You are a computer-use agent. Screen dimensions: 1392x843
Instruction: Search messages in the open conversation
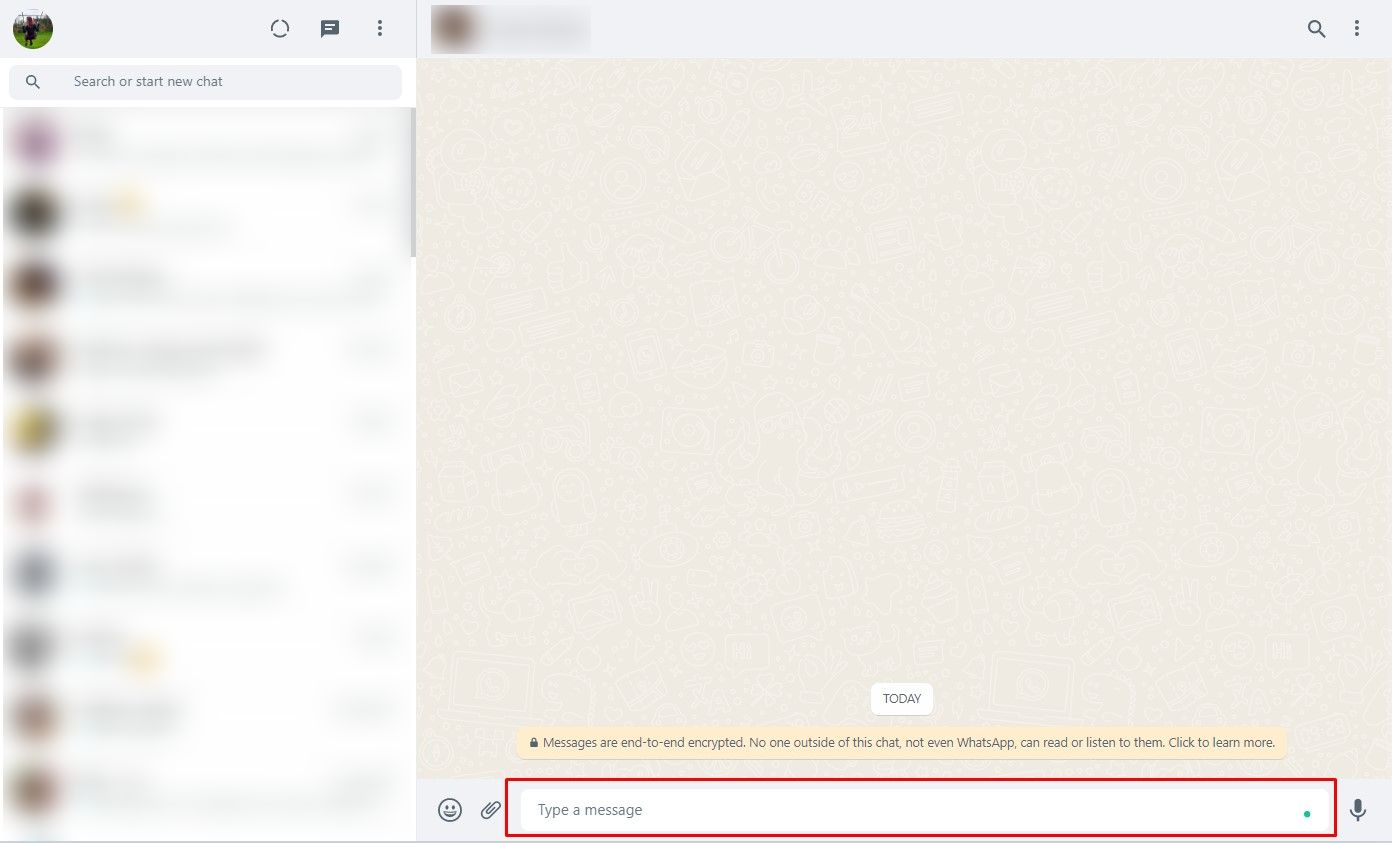[1317, 29]
